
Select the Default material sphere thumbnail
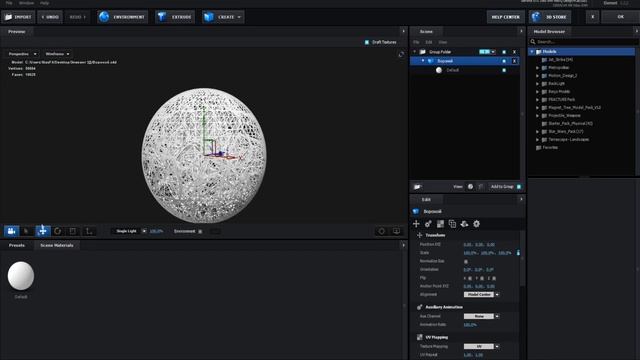point(20,276)
